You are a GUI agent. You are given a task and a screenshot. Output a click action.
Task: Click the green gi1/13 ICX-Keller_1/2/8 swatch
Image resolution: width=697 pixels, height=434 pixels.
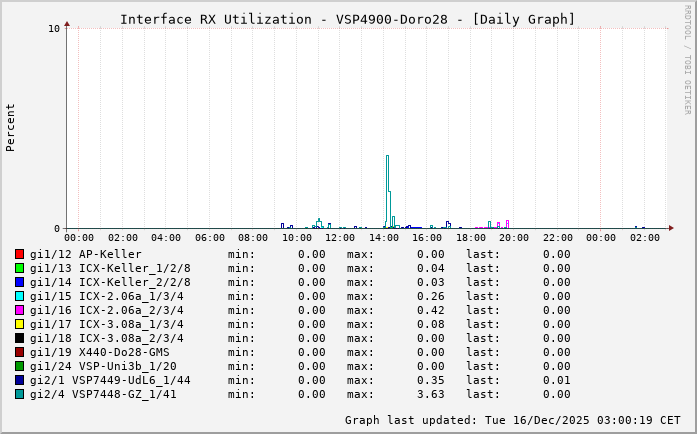(19, 268)
